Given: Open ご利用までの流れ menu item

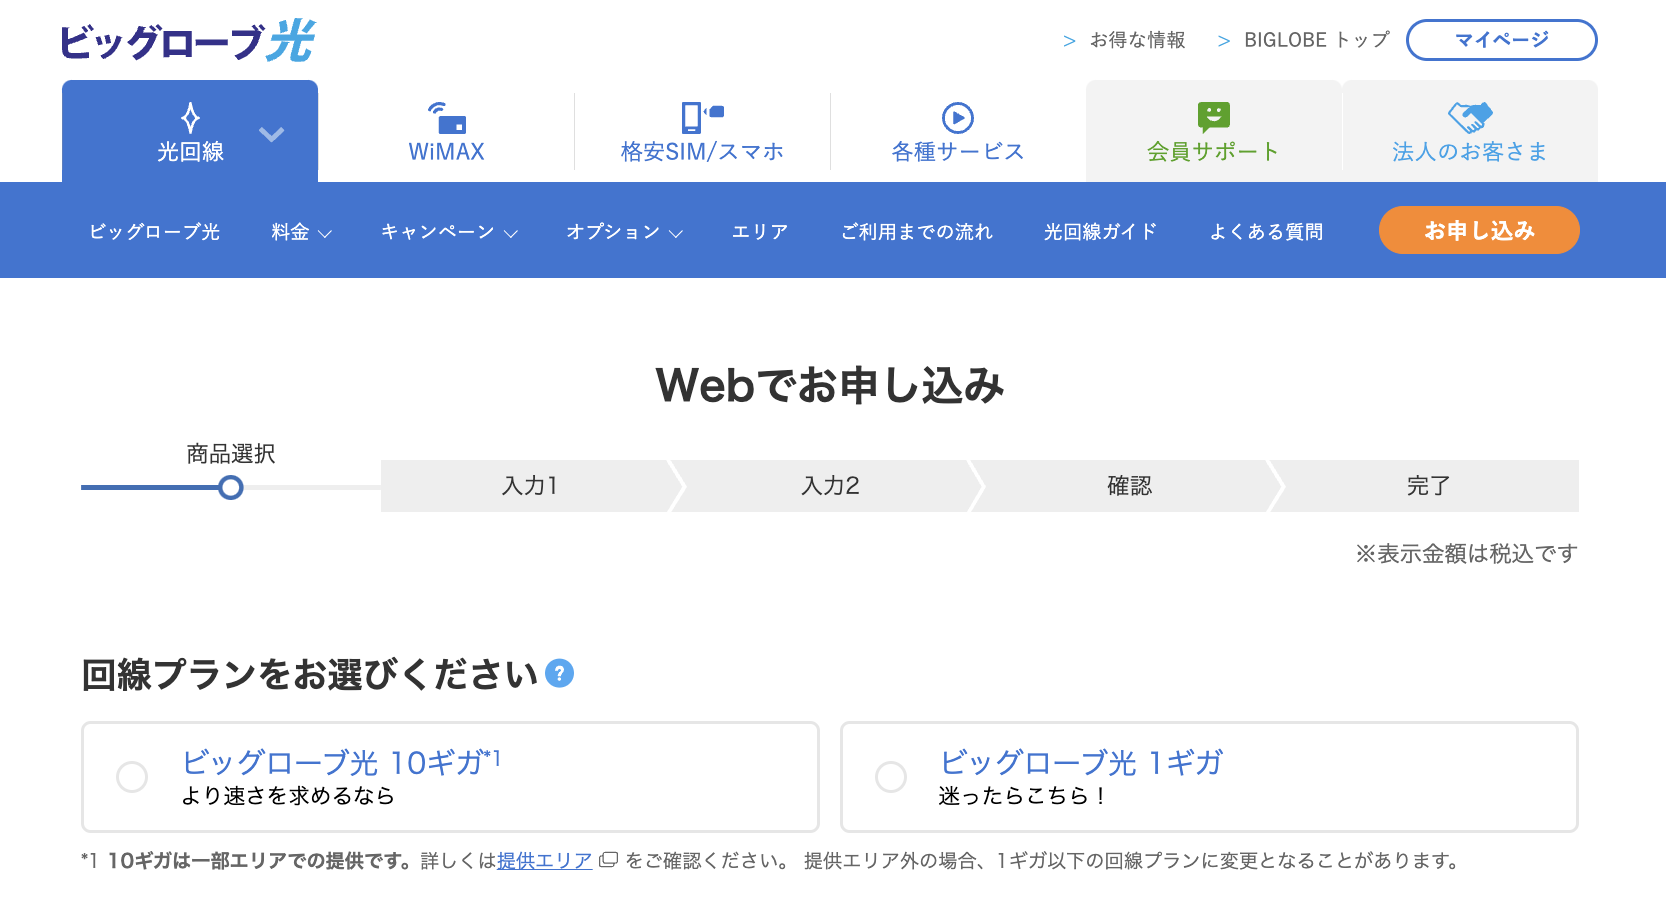Looking at the screenshot, I should click(917, 232).
